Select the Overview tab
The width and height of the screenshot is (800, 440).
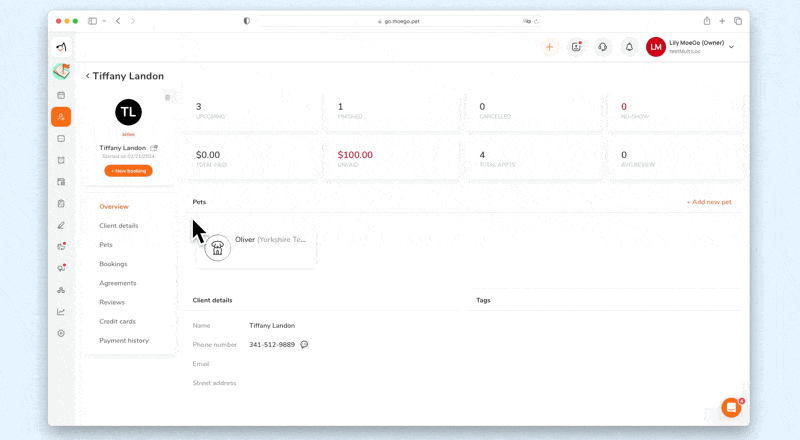click(x=114, y=207)
